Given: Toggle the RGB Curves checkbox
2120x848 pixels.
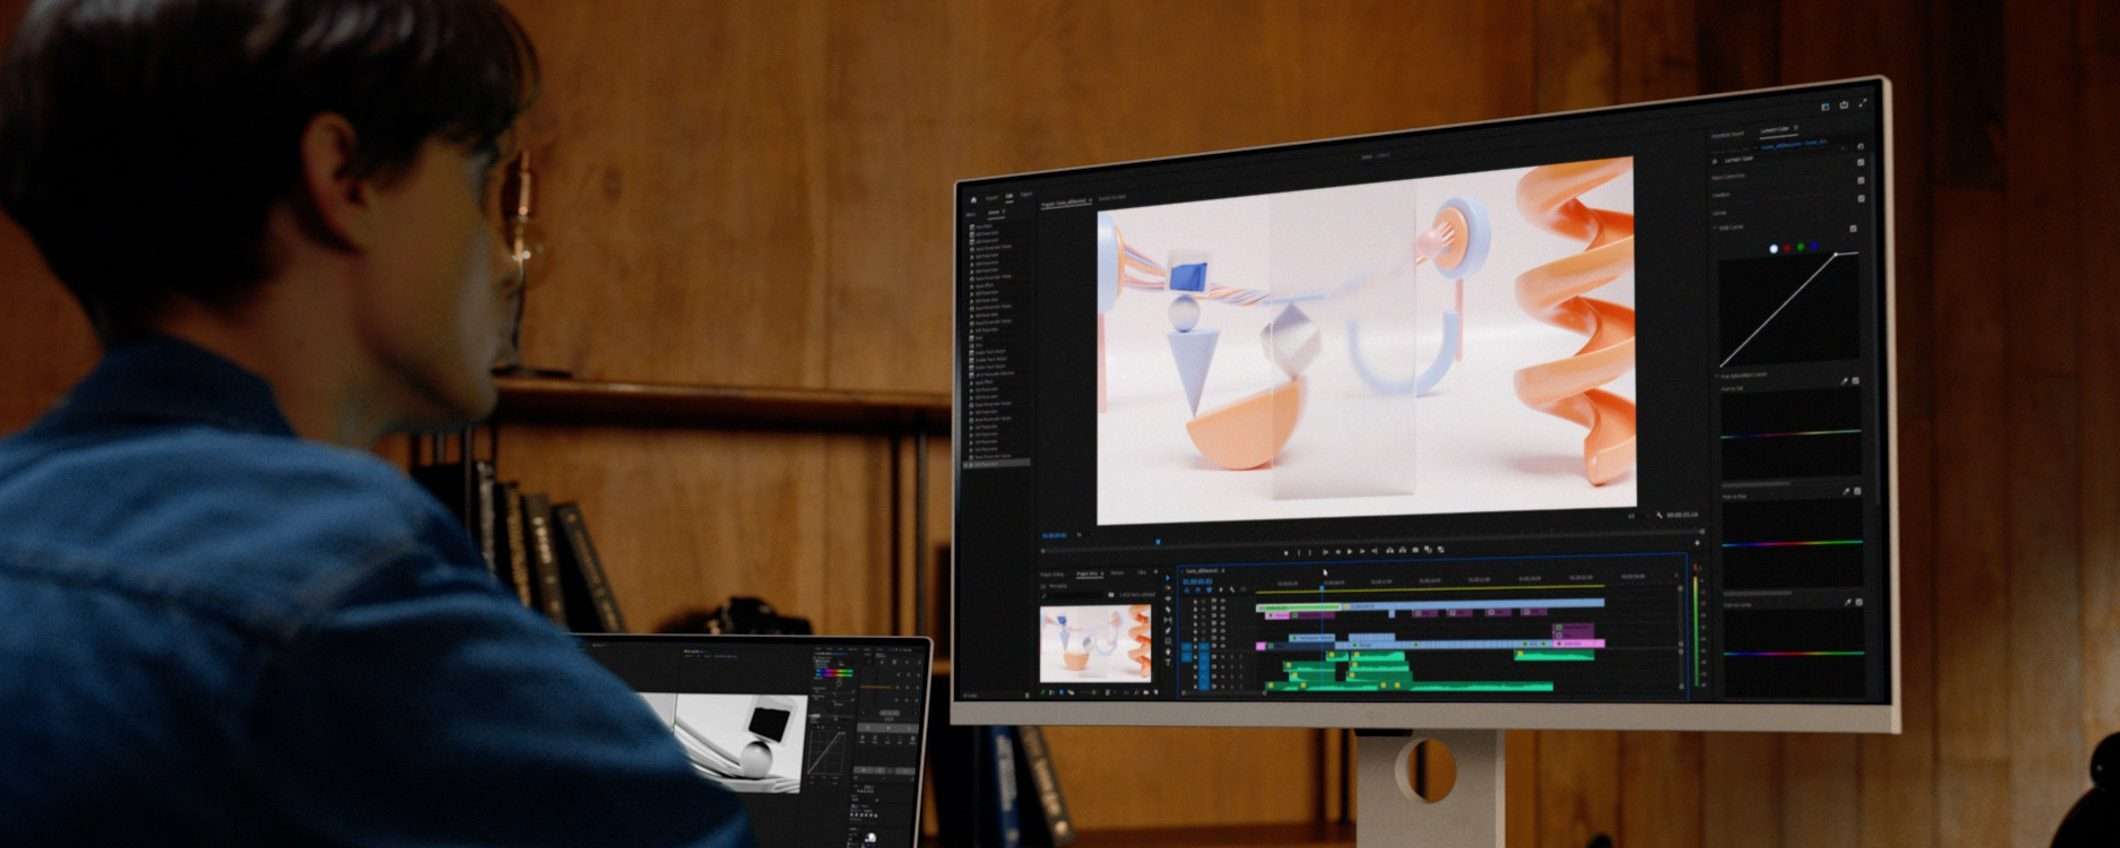Looking at the screenshot, I should (x=1853, y=229).
